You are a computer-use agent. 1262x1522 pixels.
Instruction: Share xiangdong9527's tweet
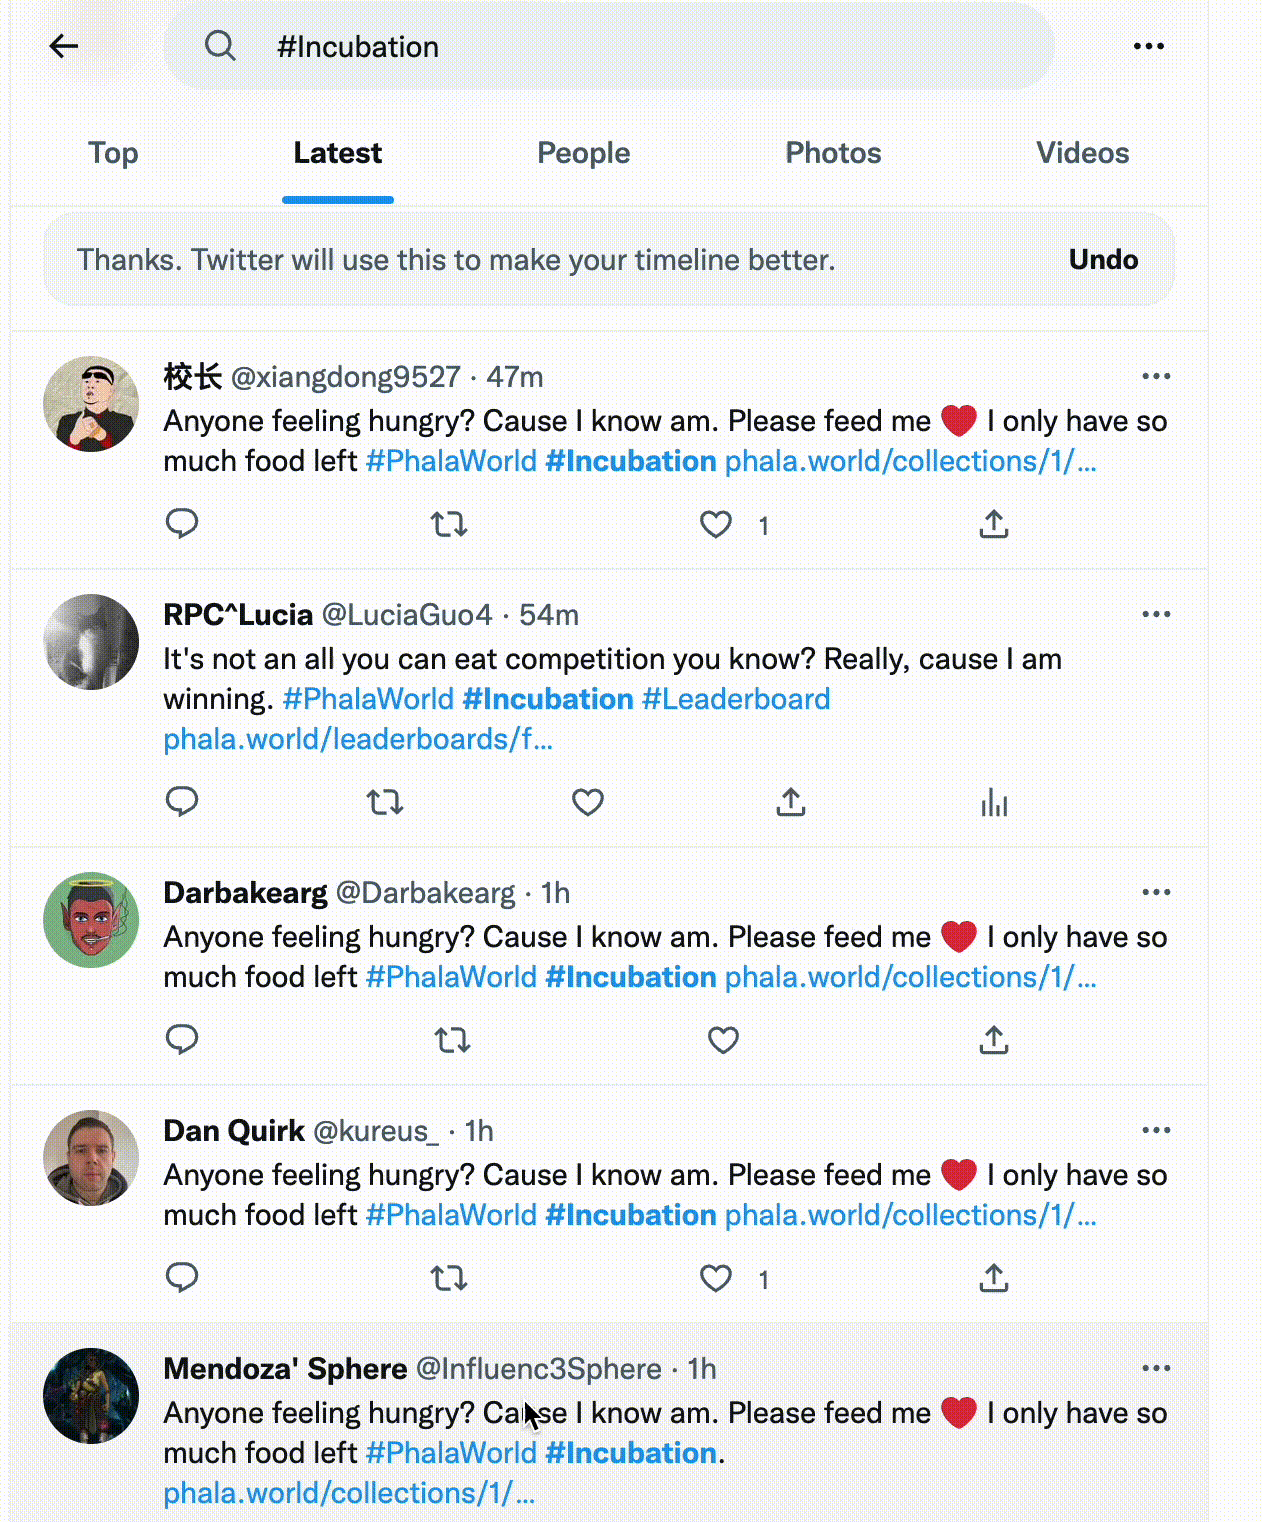[993, 524]
